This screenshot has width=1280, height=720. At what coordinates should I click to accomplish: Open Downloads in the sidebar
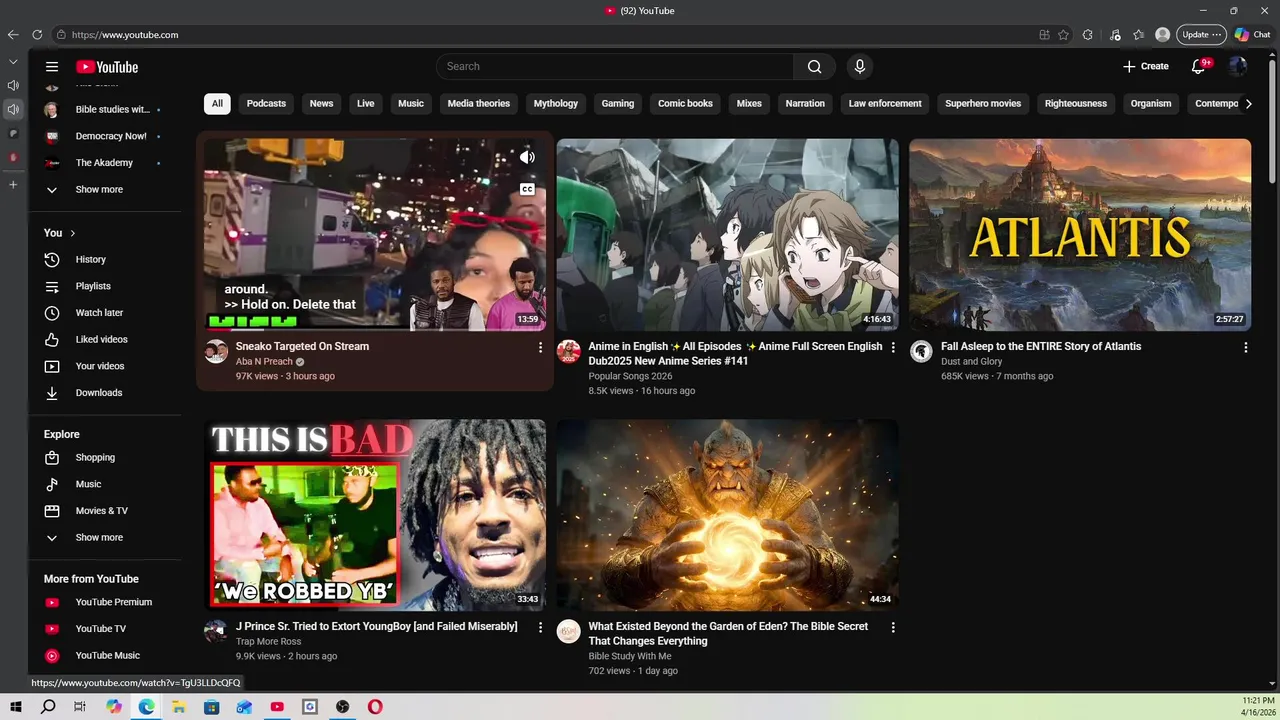pyautogui.click(x=105, y=393)
